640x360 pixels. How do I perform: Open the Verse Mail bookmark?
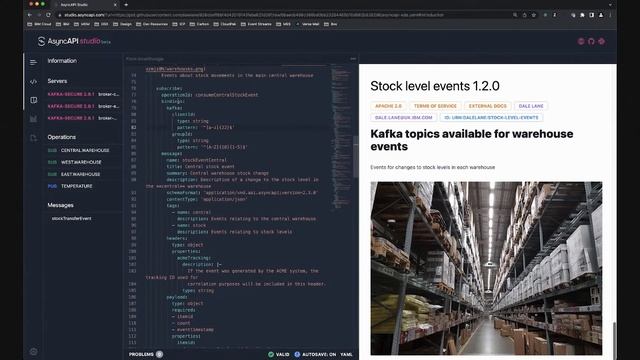click(307, 24)
